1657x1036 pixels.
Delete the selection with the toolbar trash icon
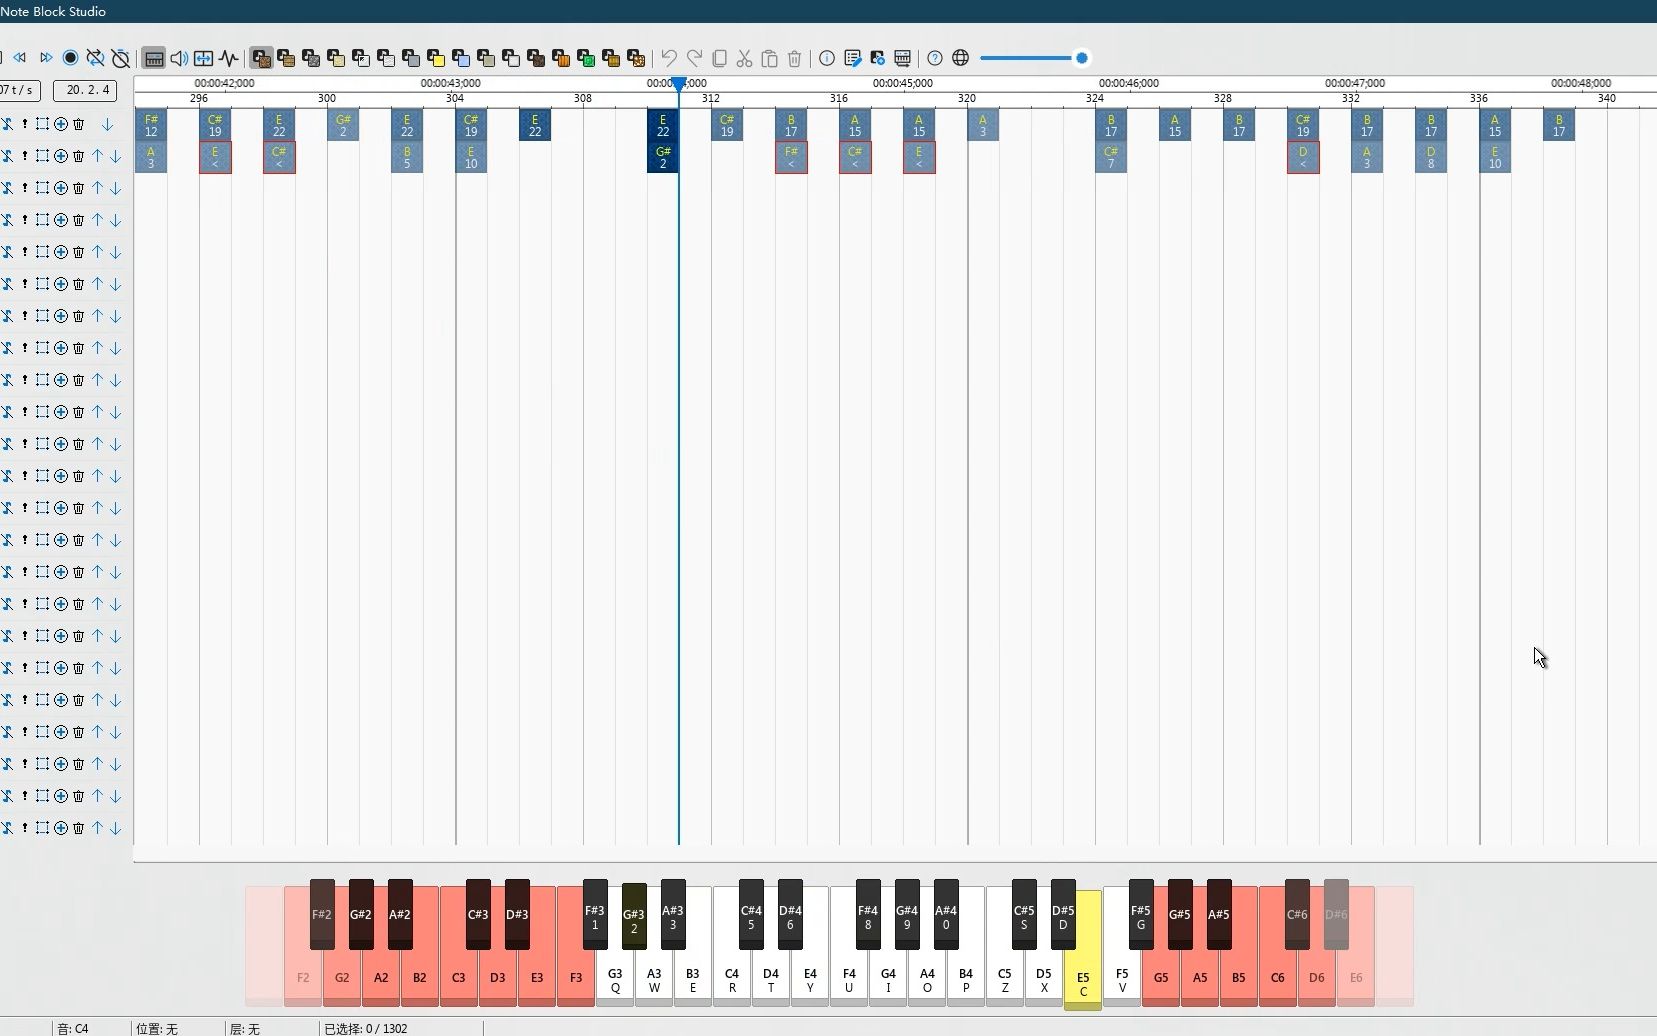click(x=794, y=58)
